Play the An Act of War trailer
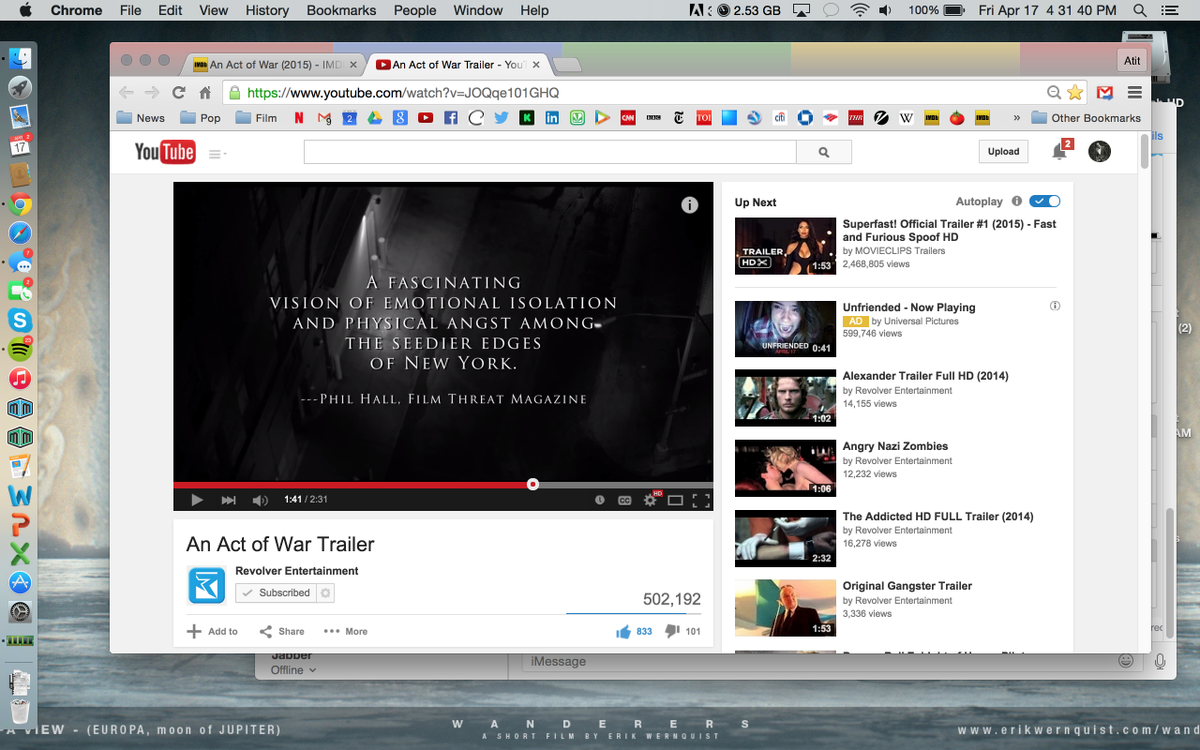Image resolution: width=1200 pixels, height=750 pixels. tap(197, 500)
